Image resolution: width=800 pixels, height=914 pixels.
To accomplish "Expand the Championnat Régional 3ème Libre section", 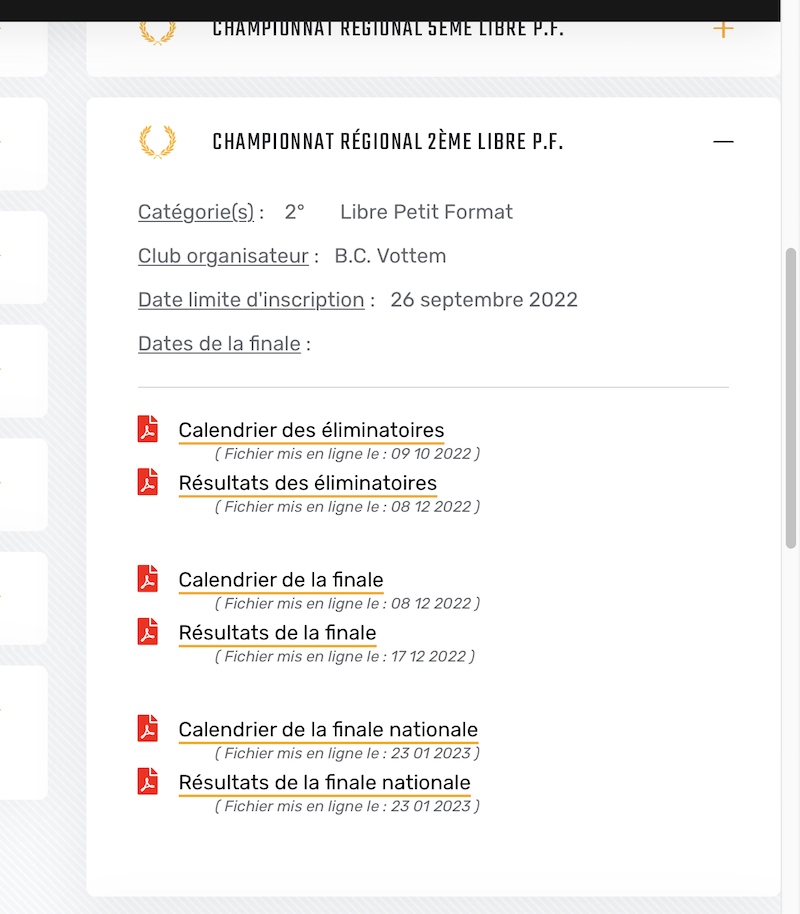I will (723, 29).
